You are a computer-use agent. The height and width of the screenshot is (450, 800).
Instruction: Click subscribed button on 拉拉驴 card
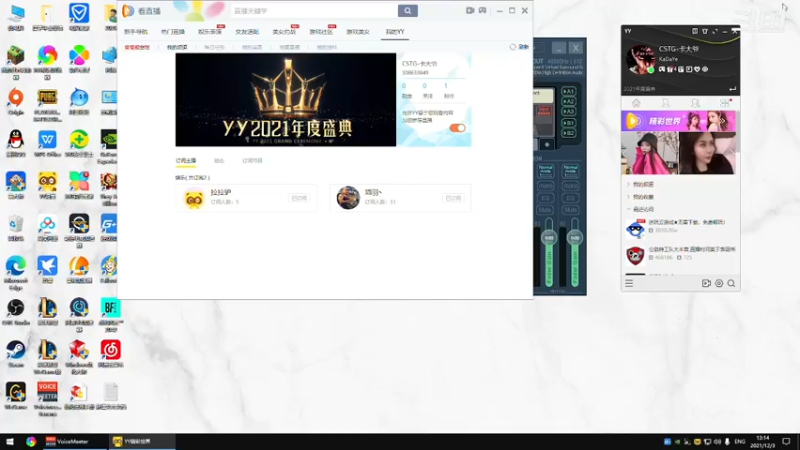tap(299, 198)
